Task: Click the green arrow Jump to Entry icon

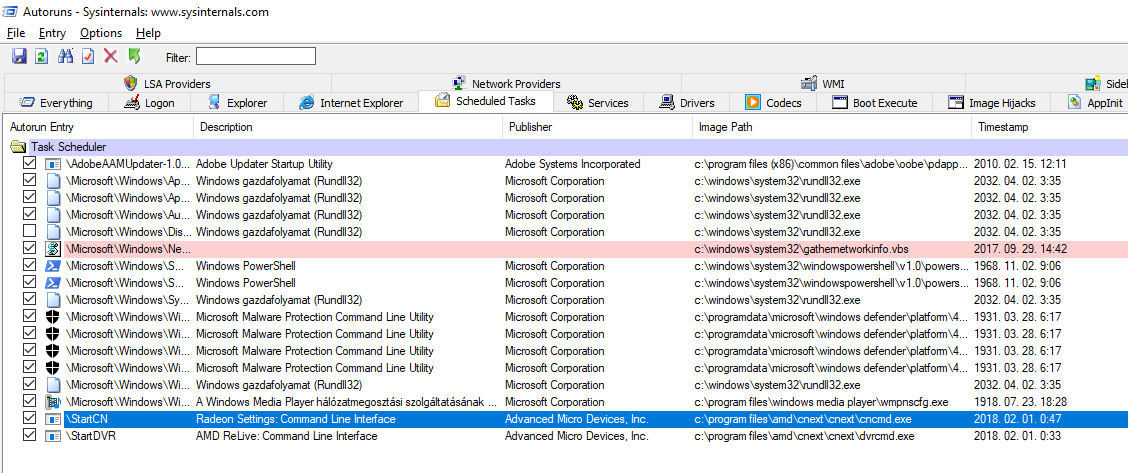Action: coord(135,56)
